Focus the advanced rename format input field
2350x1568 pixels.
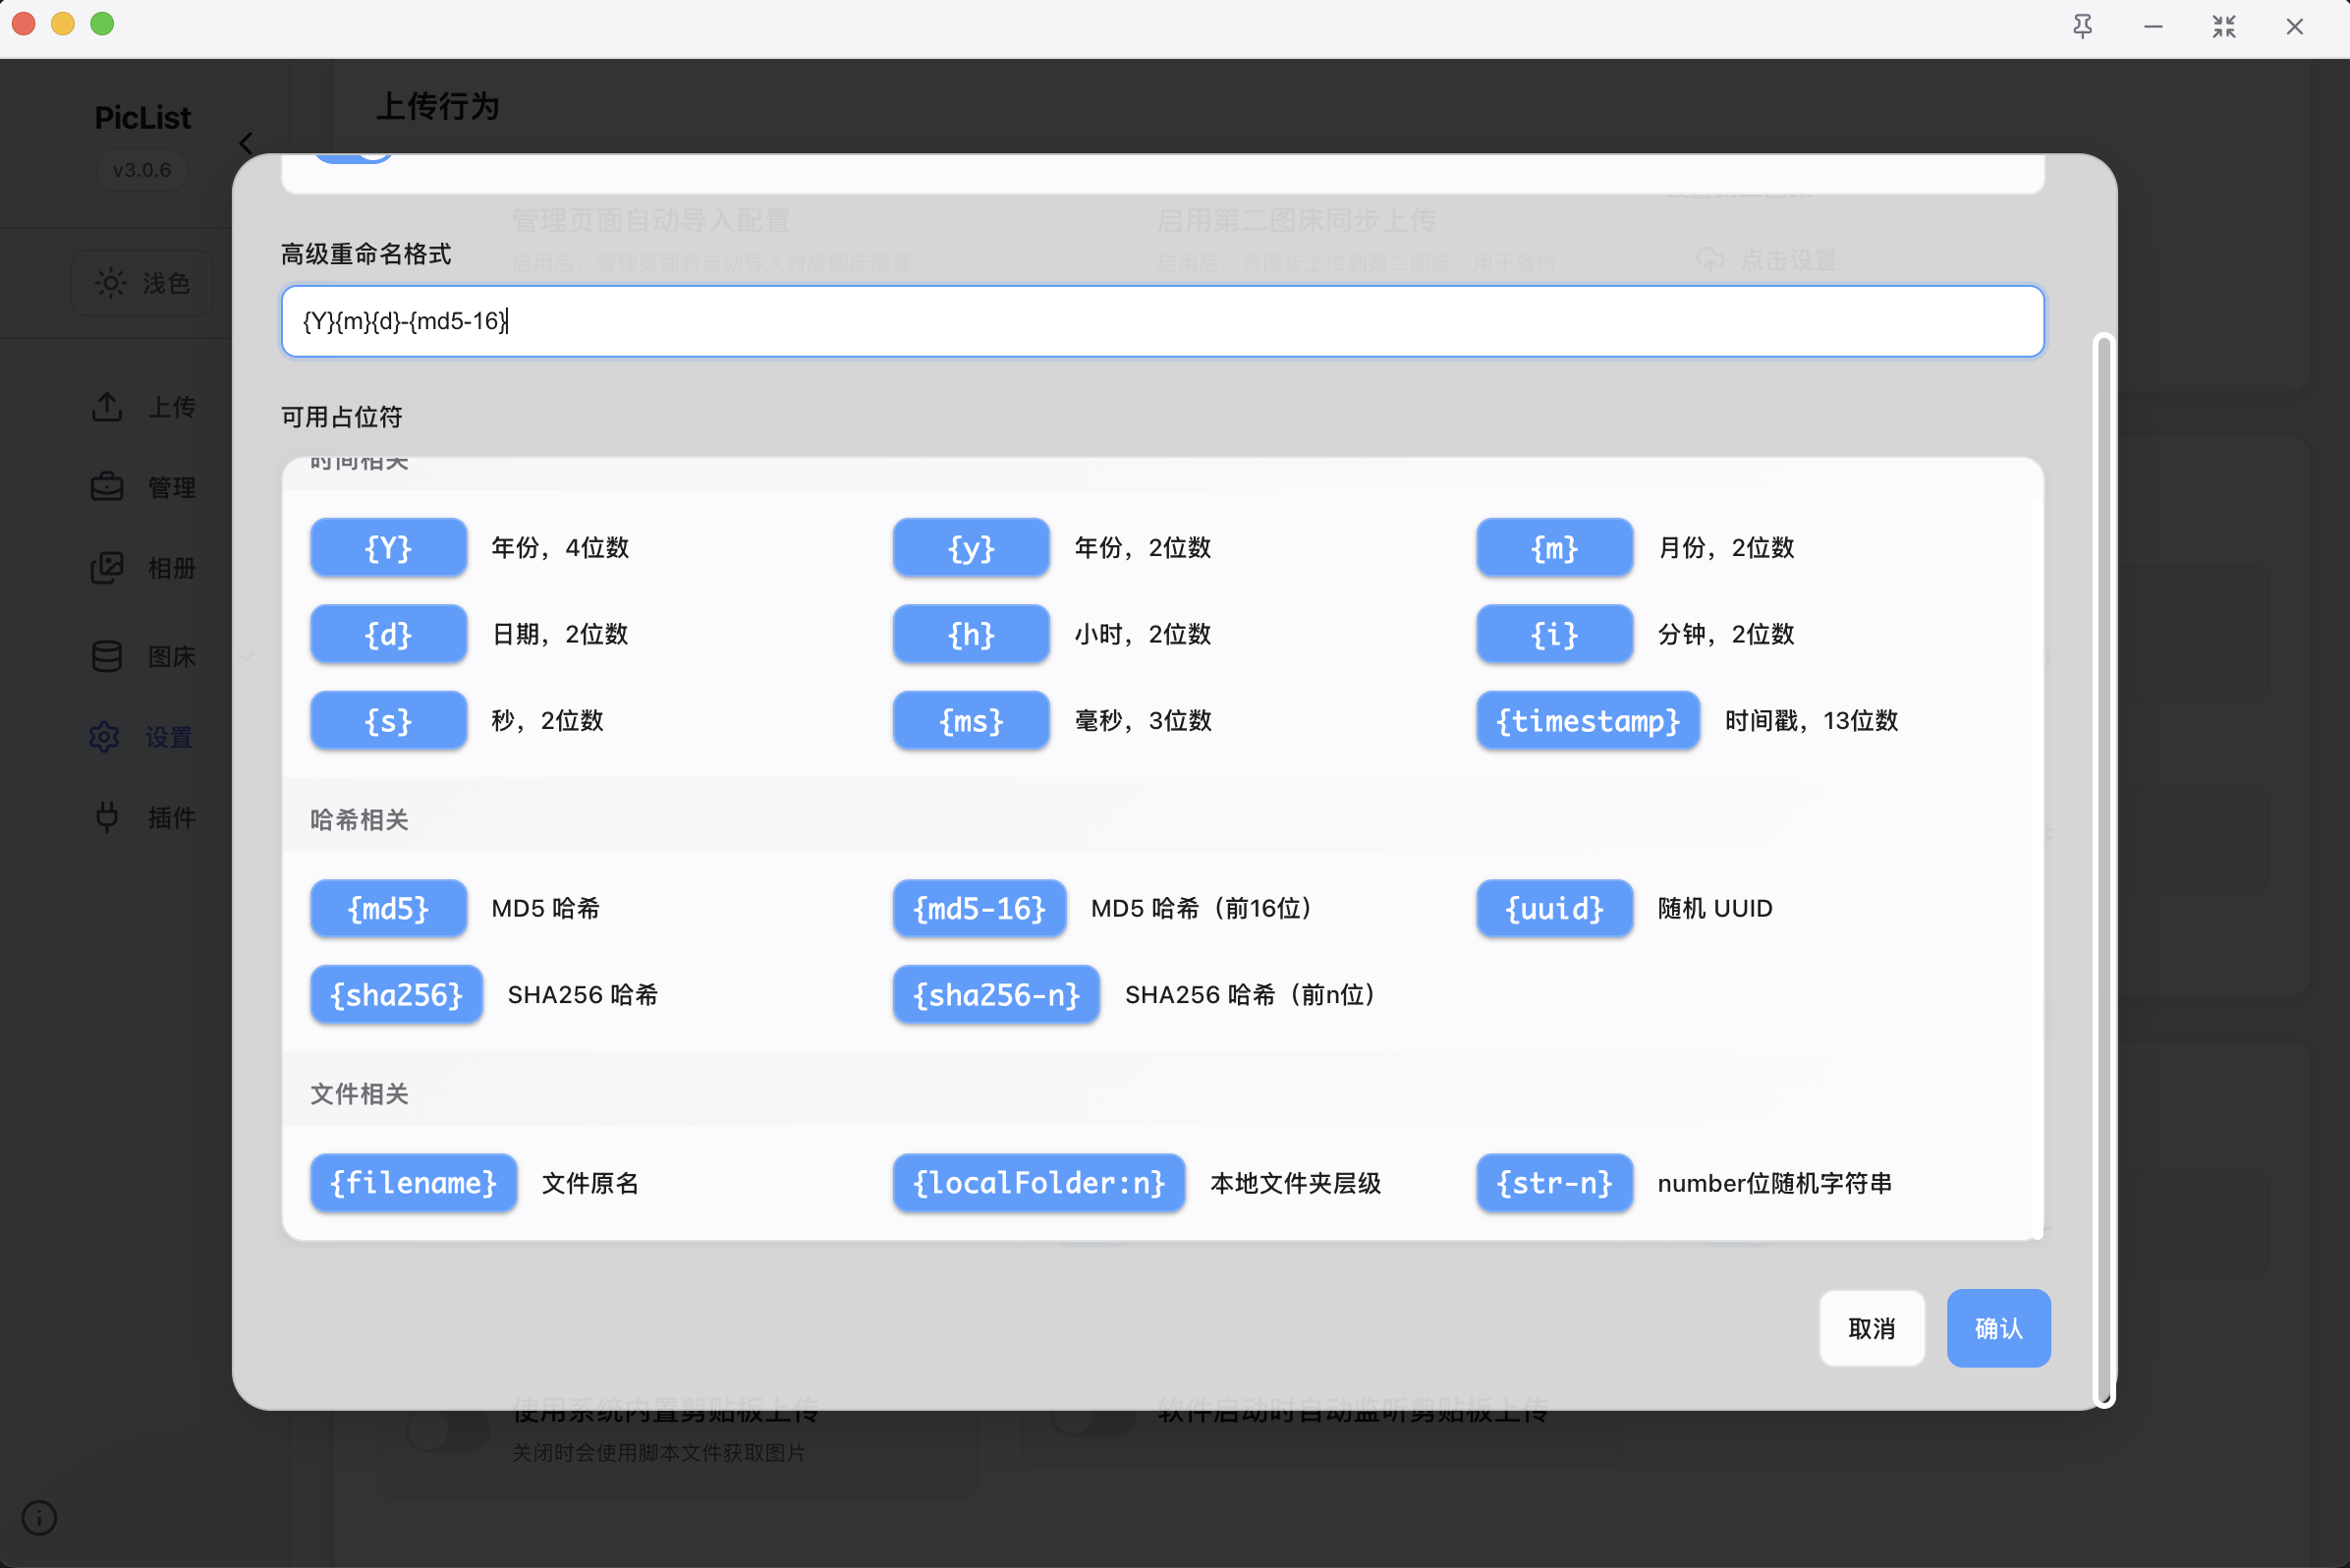[1162, 321]
